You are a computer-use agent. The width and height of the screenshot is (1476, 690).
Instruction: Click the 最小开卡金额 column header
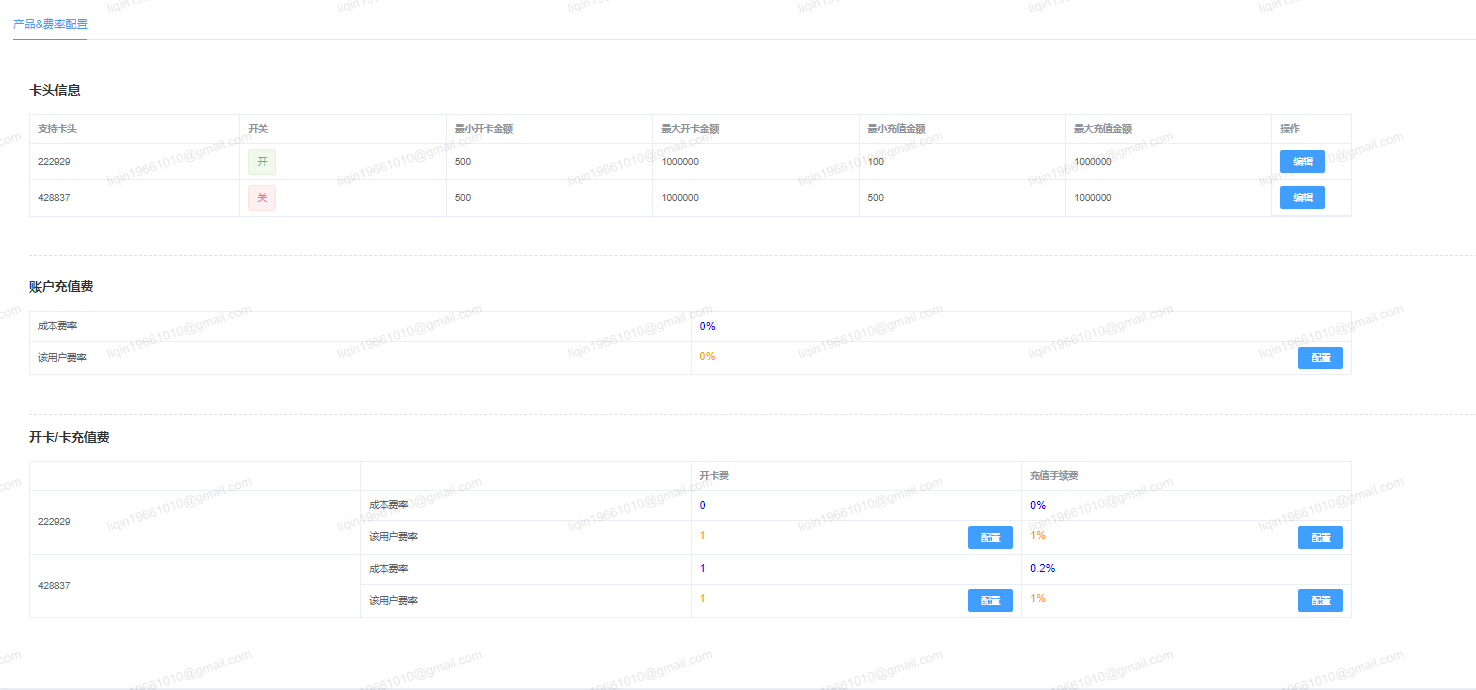coord(484,129)
